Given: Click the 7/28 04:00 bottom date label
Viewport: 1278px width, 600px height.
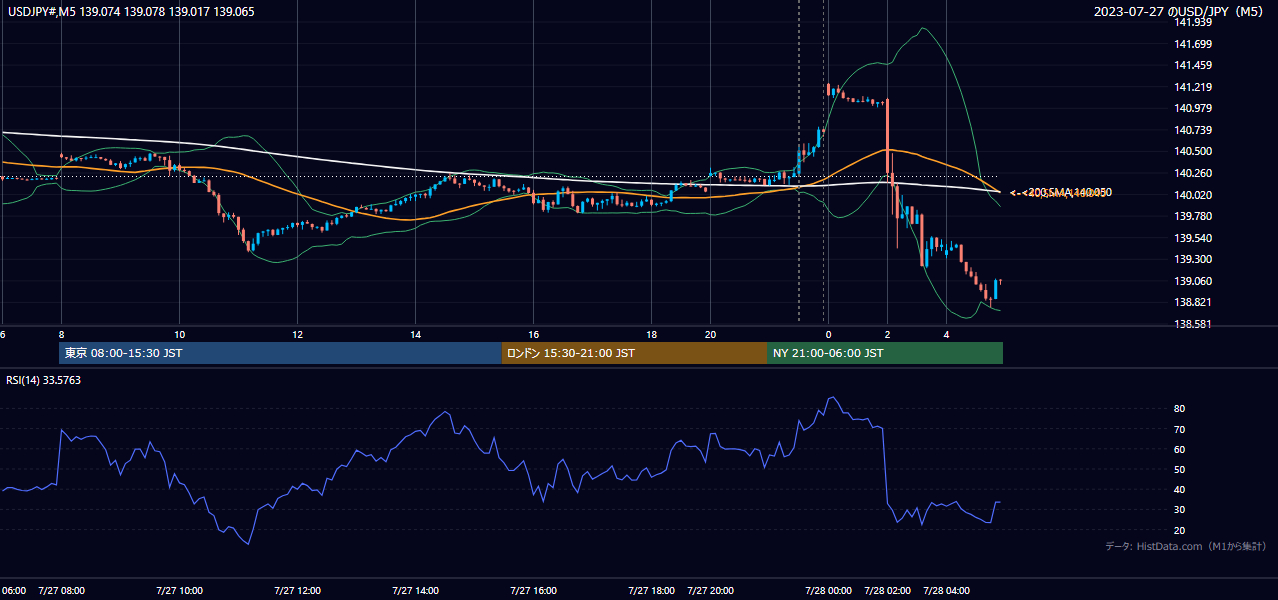Looking at the screenshot, I should click(x=946, y=590).
